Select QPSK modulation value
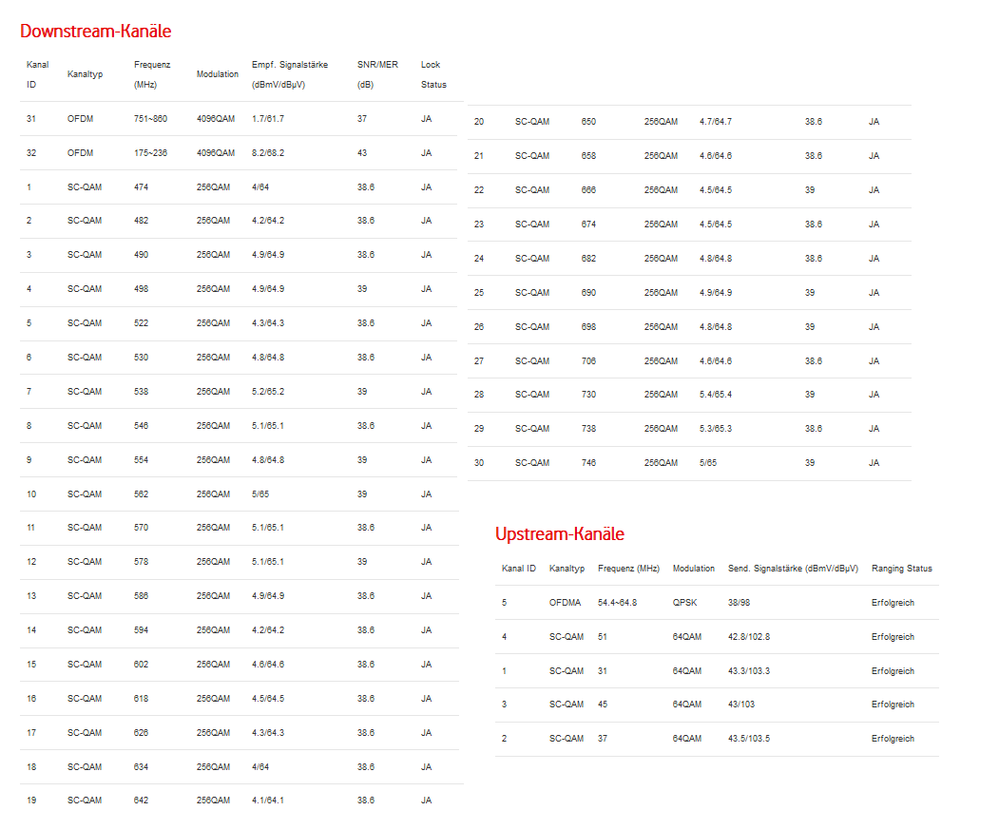 click(x=685, y=603)
